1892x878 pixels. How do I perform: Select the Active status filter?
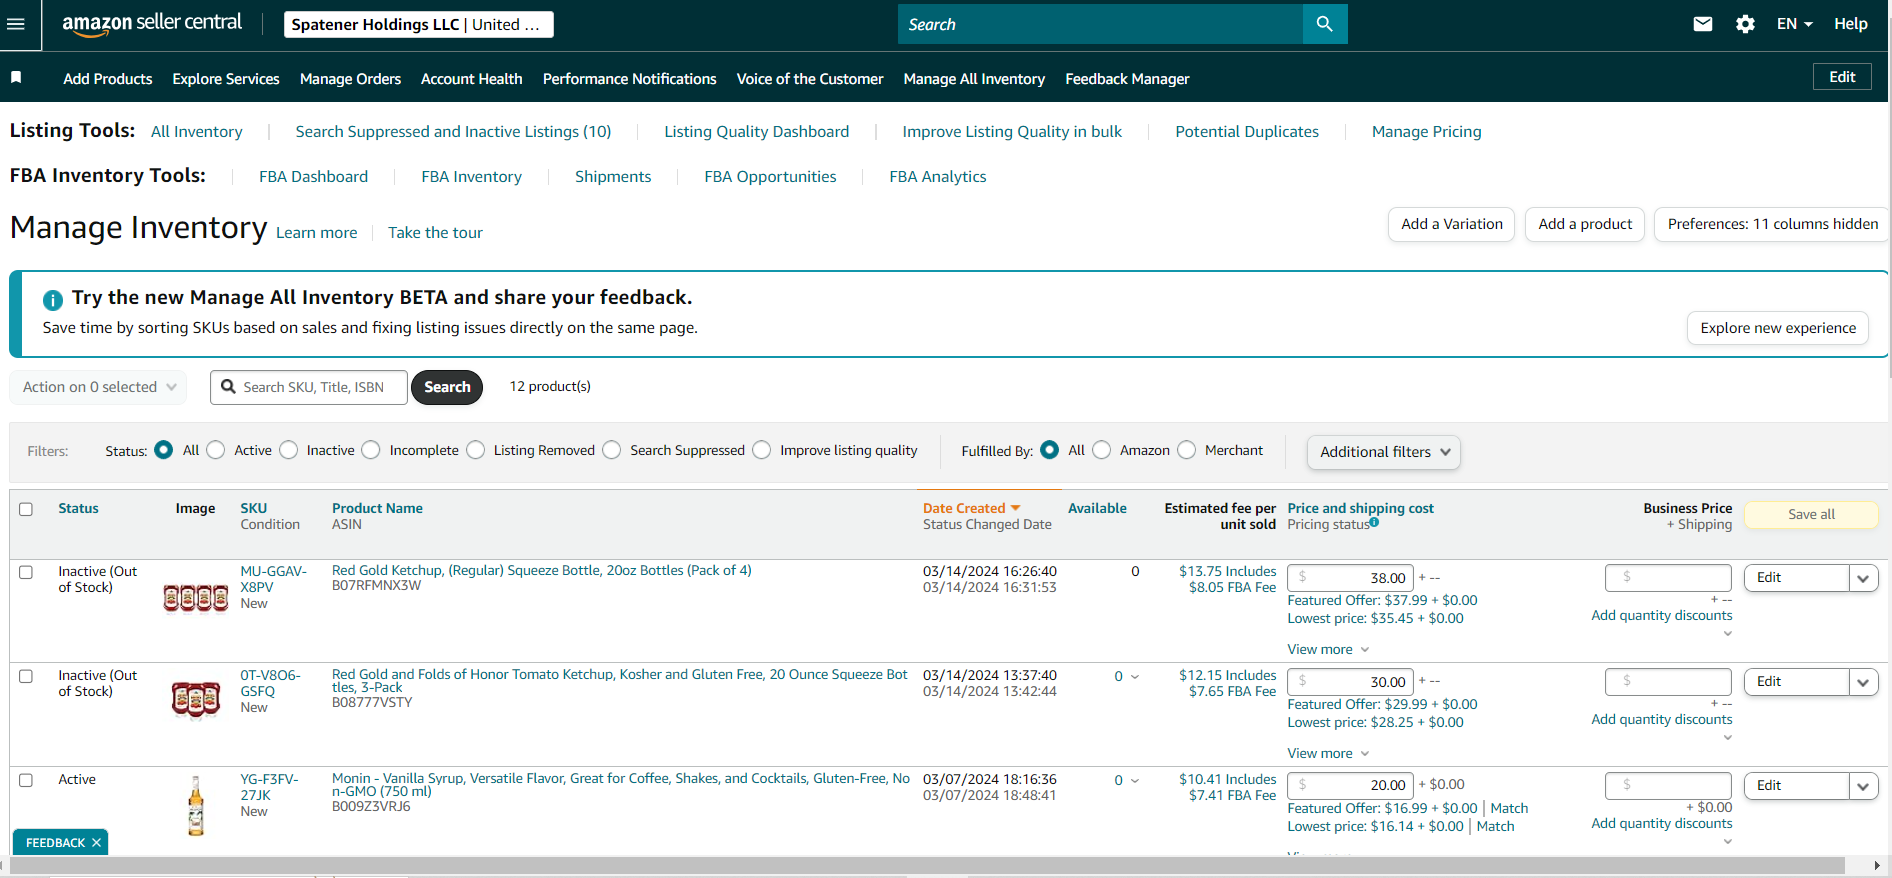coord(216,450)
